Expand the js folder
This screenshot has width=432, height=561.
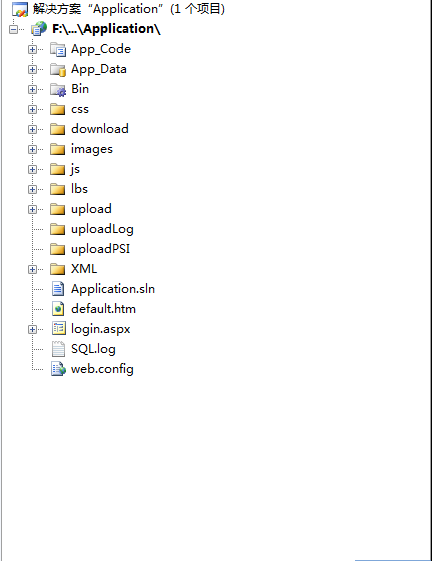tap(32, 170)
